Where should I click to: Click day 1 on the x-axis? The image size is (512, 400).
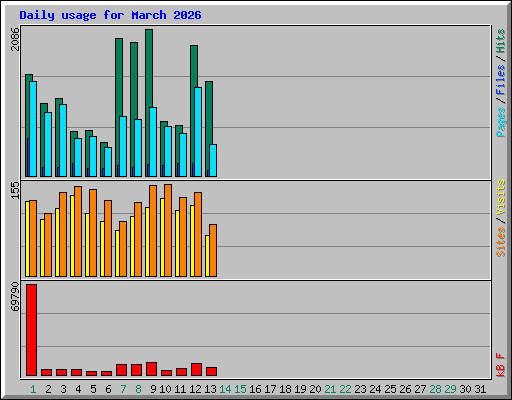pyautogui.click(x=33, y=389)
